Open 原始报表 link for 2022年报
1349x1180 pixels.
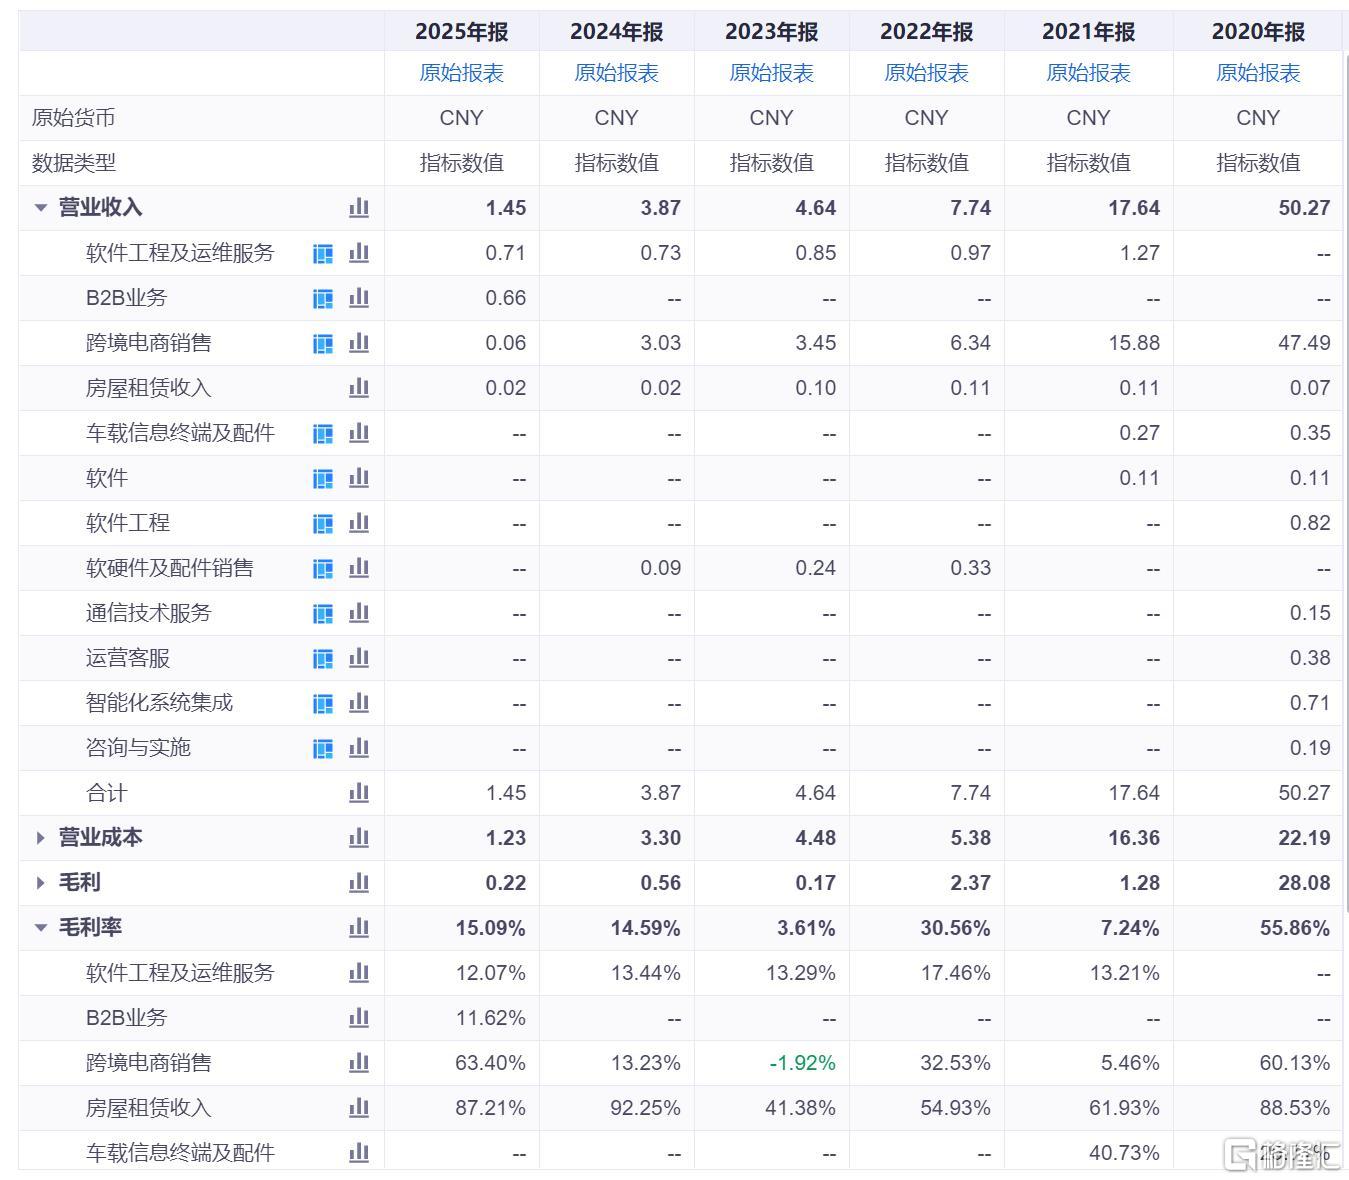pos(927,73)
